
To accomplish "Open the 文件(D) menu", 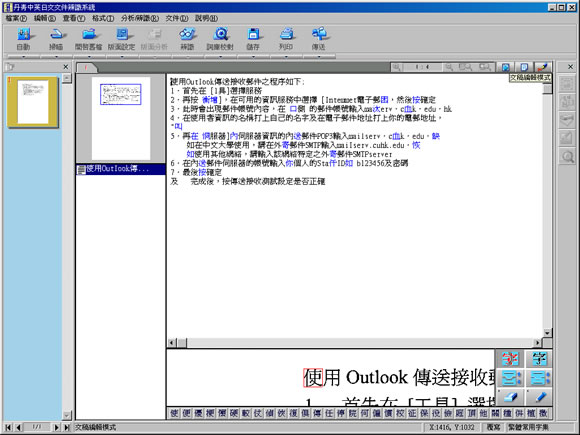I will (176, 18).
